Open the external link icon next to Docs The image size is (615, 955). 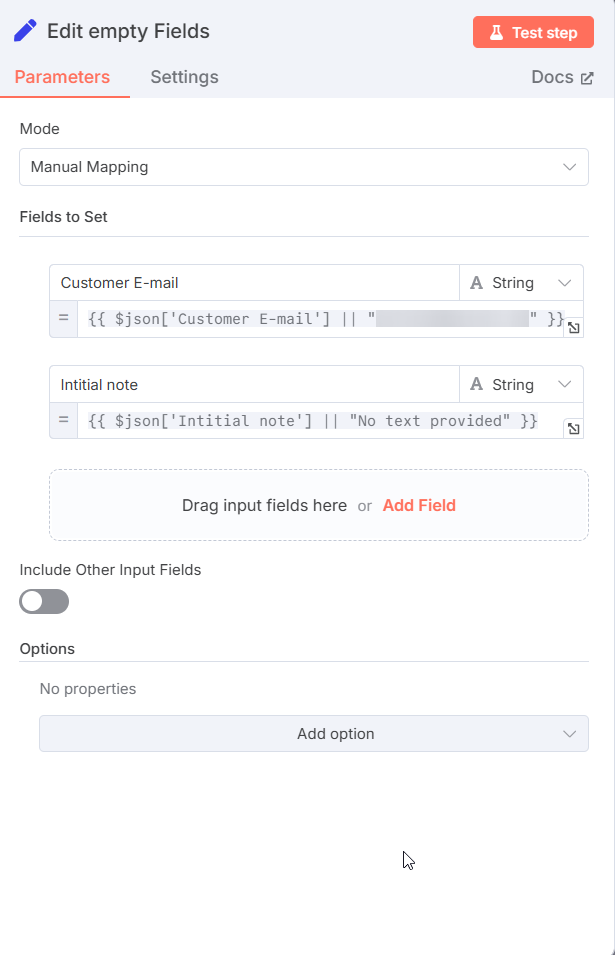(x=587, y=78)
